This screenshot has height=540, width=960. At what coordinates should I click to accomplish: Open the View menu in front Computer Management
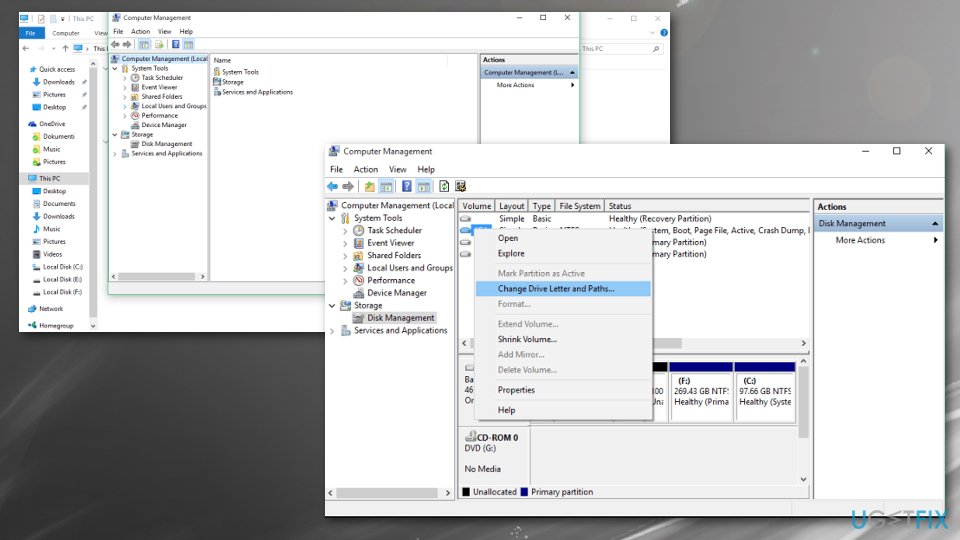[x=397, y=169]
